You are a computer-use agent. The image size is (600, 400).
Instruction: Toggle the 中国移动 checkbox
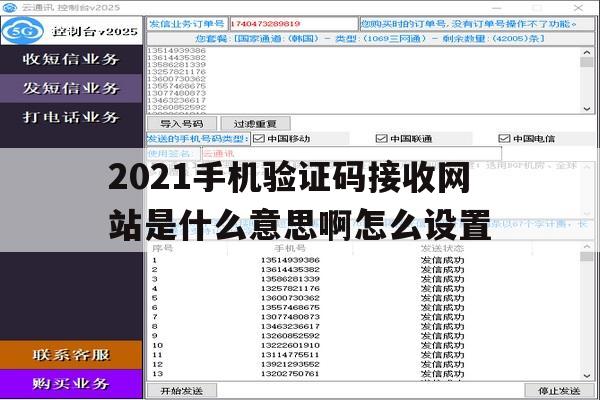pos(259,139)
